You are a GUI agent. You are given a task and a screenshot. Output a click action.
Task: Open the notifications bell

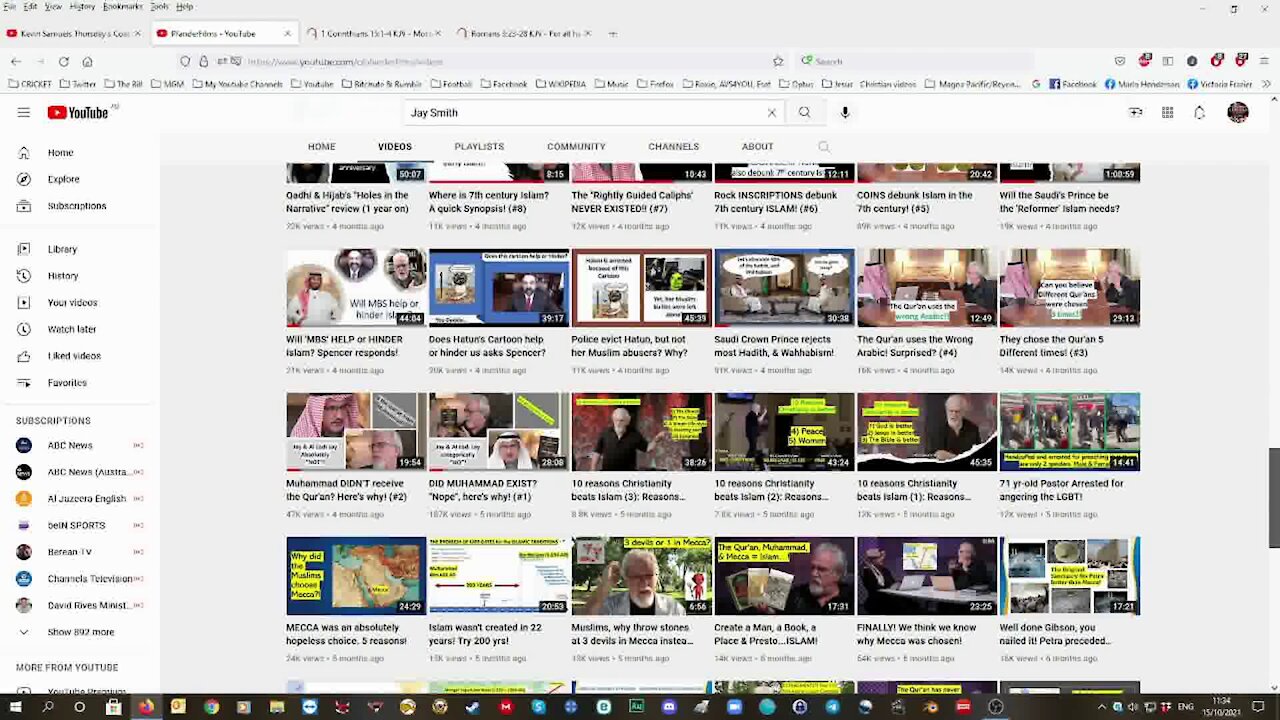(1199, 113)
